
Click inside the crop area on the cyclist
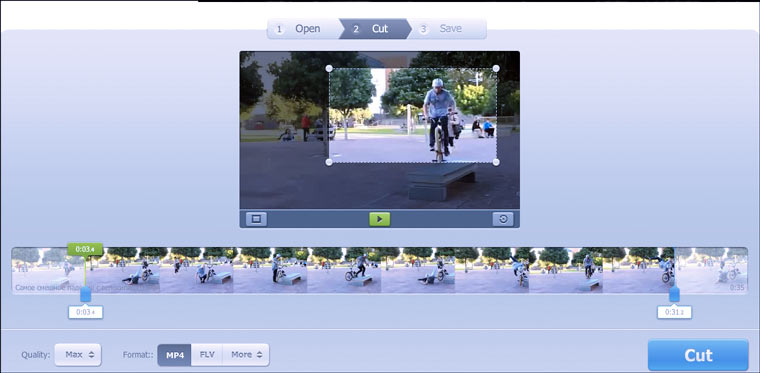[439, 119]
